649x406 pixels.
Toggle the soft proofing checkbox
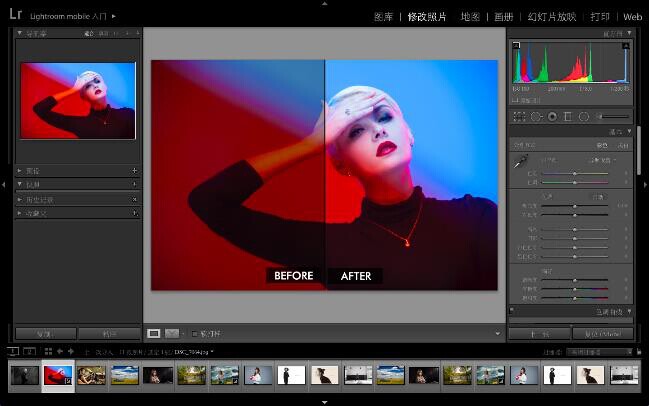pyautogui.click(x=194, y=333)
